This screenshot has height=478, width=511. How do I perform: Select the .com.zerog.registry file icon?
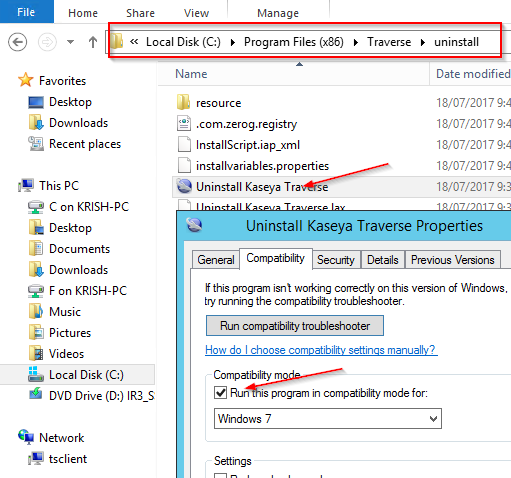pyautogui.click(x=184, y=123)
